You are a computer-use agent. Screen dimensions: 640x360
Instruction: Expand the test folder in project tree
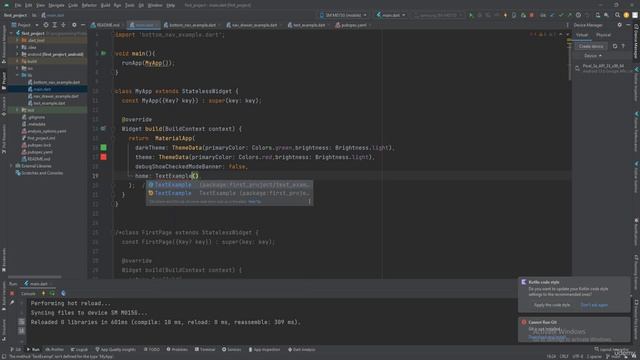tap(17, 110)
